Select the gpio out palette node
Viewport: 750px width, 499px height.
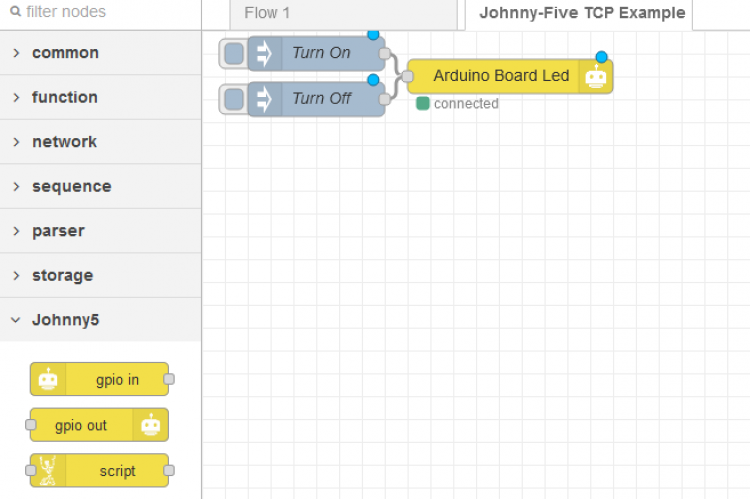pyautogui.click(x=99, y=425)
